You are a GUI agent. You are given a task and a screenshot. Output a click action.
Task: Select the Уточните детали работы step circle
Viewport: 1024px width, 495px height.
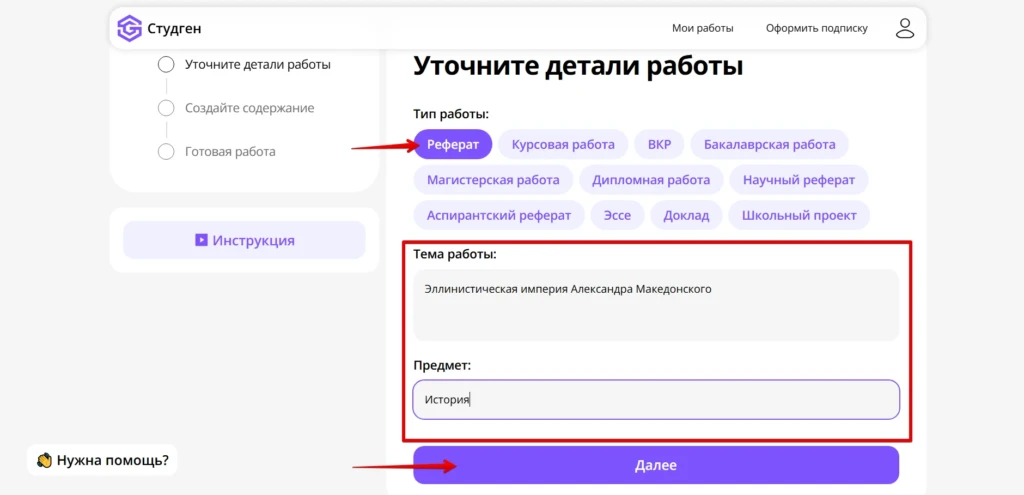[167, 65]
